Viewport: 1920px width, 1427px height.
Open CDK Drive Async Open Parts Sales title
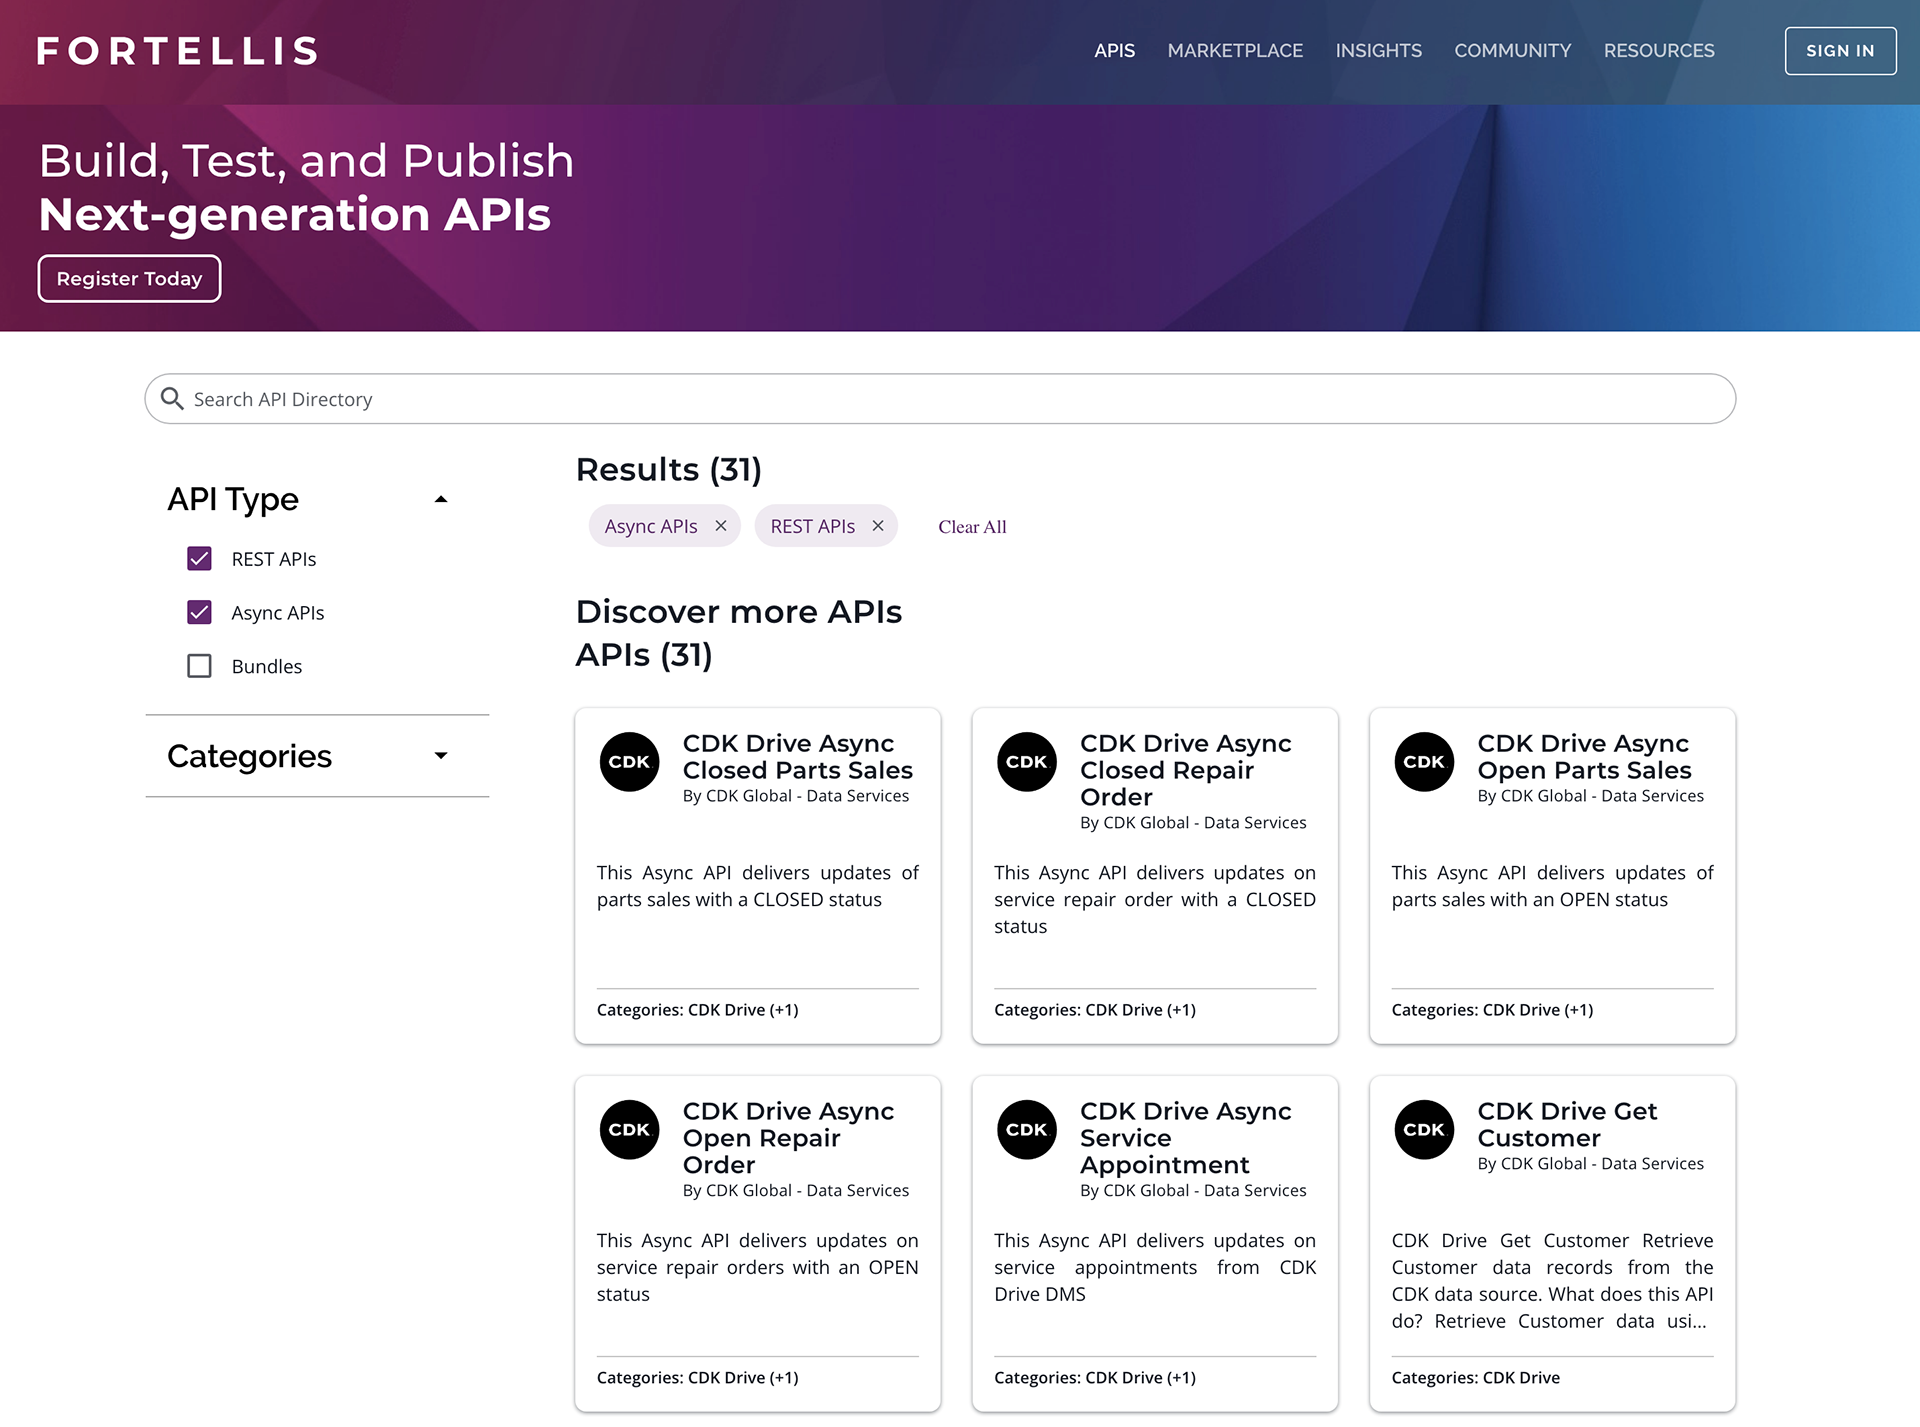tap(1584, 757)
